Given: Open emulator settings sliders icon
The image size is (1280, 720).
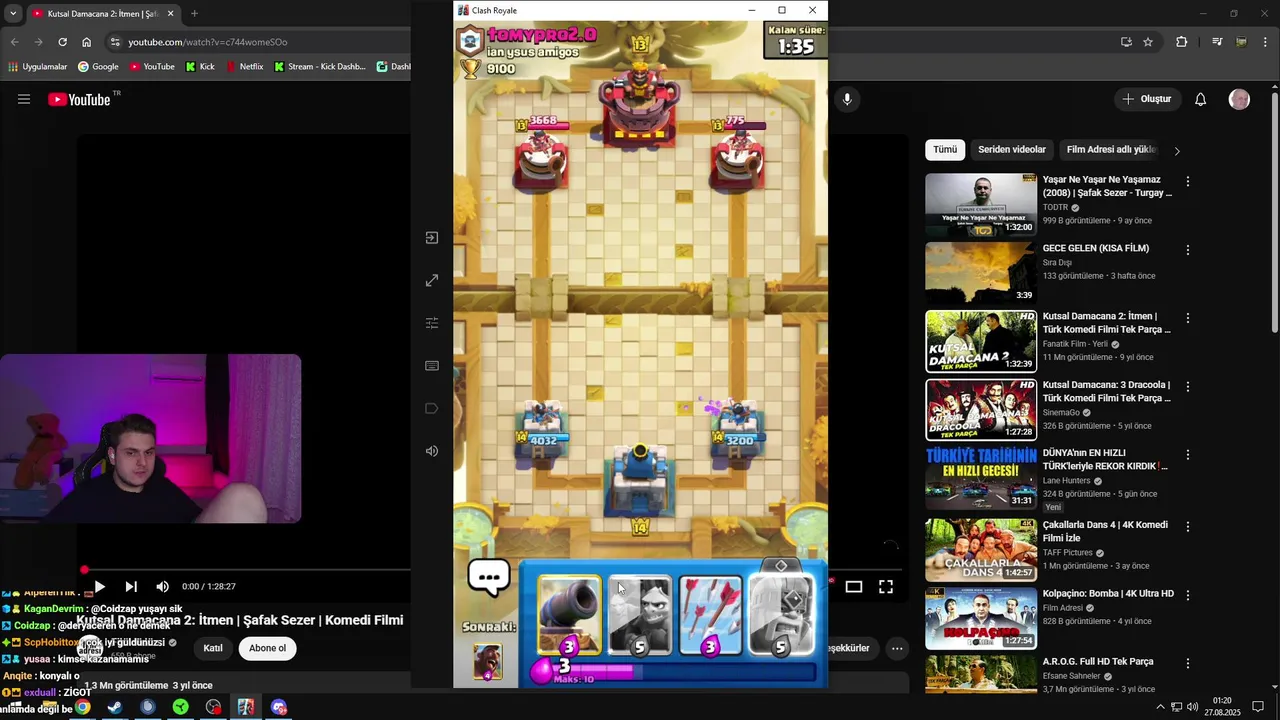Looking at the screenshot, I should [432, 323].
